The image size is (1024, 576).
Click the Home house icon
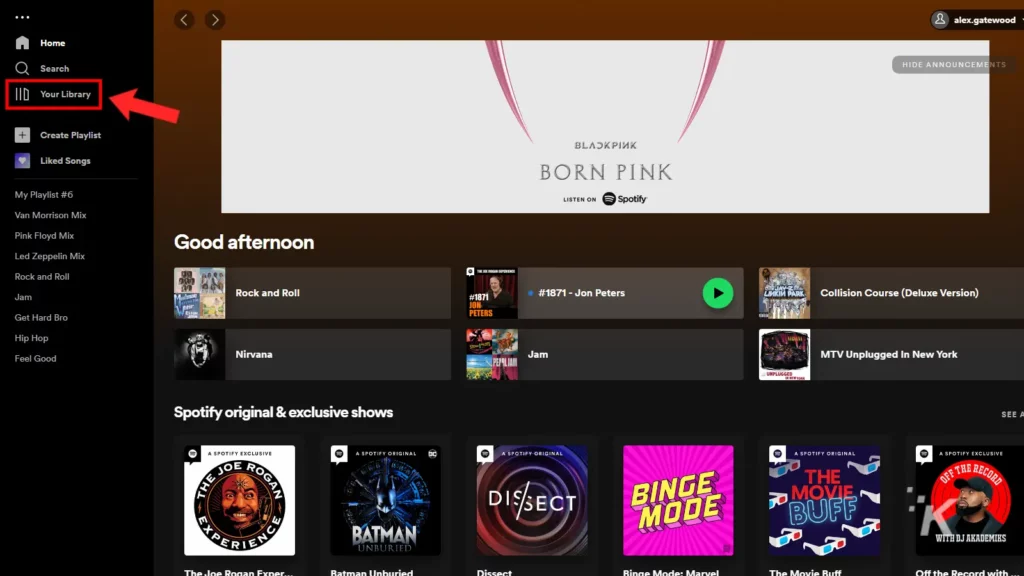point(22,43)
